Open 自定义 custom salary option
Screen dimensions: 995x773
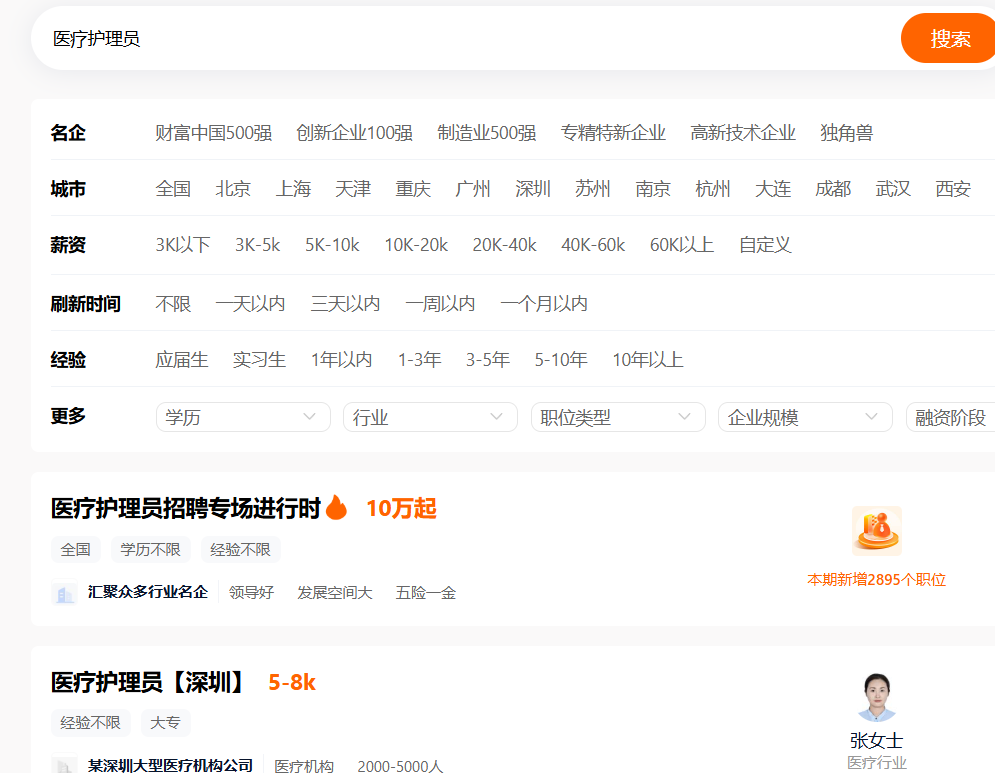765,244
